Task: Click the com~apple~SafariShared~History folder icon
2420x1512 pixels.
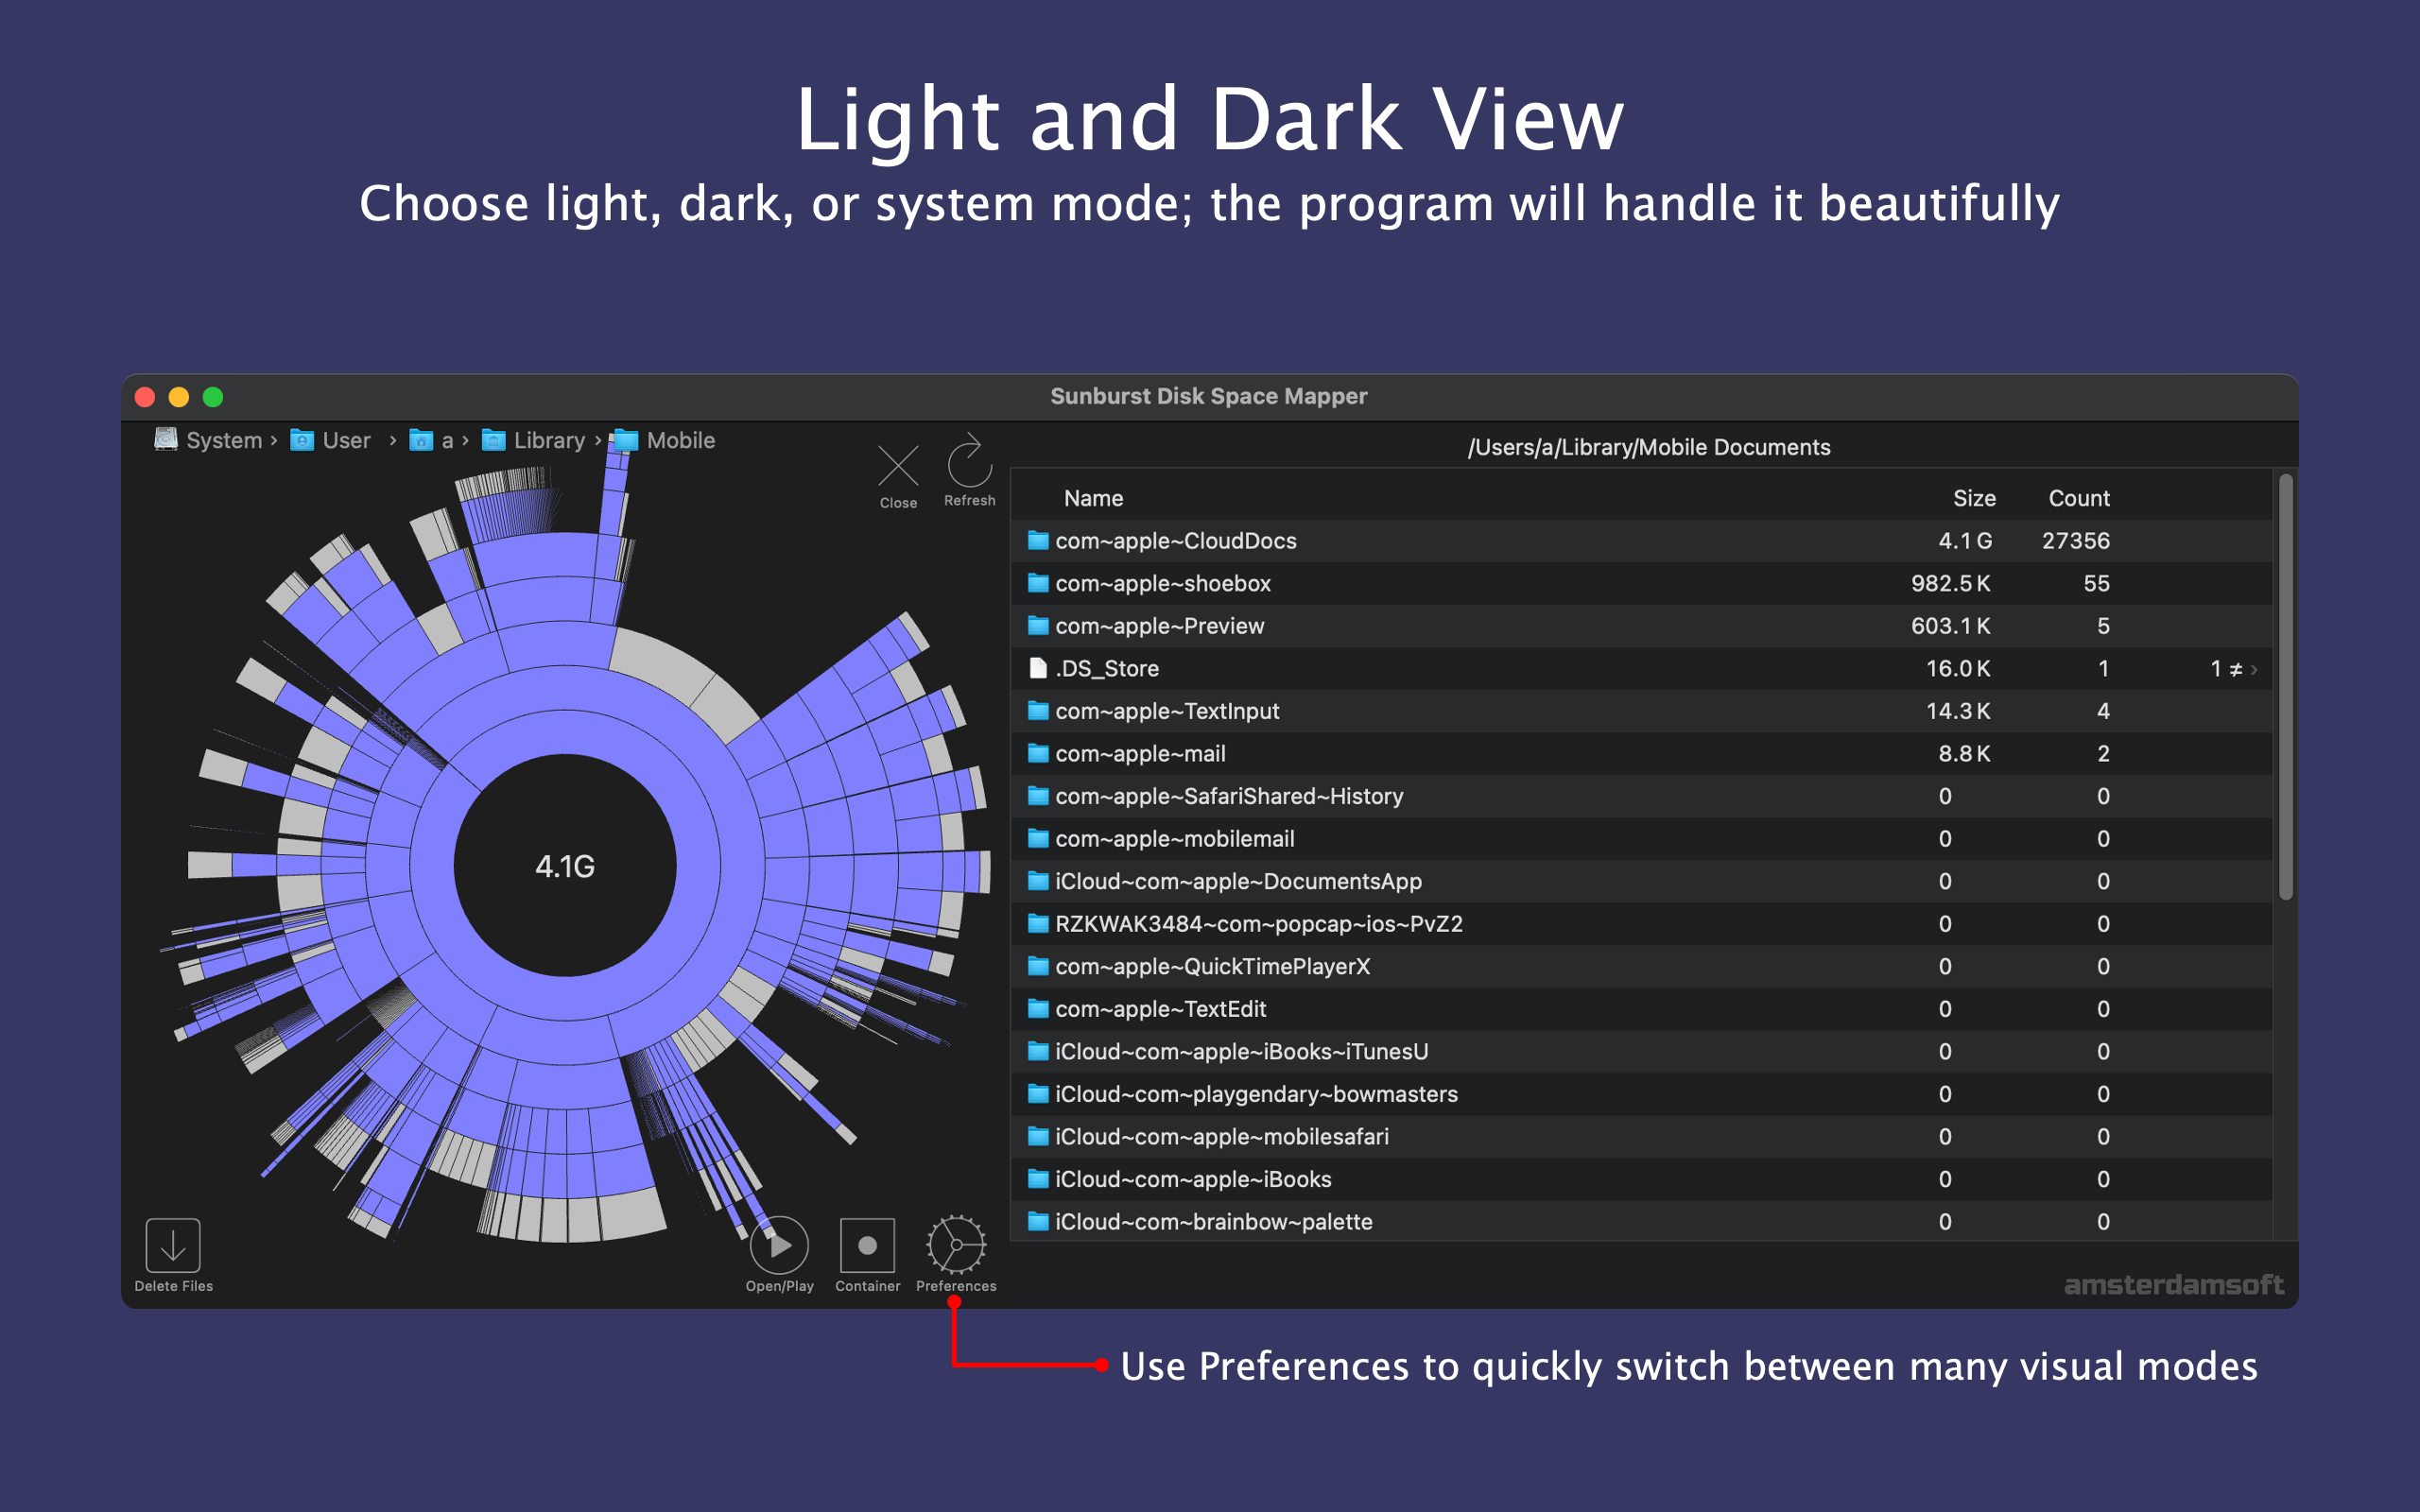Action: [1038, 796]
